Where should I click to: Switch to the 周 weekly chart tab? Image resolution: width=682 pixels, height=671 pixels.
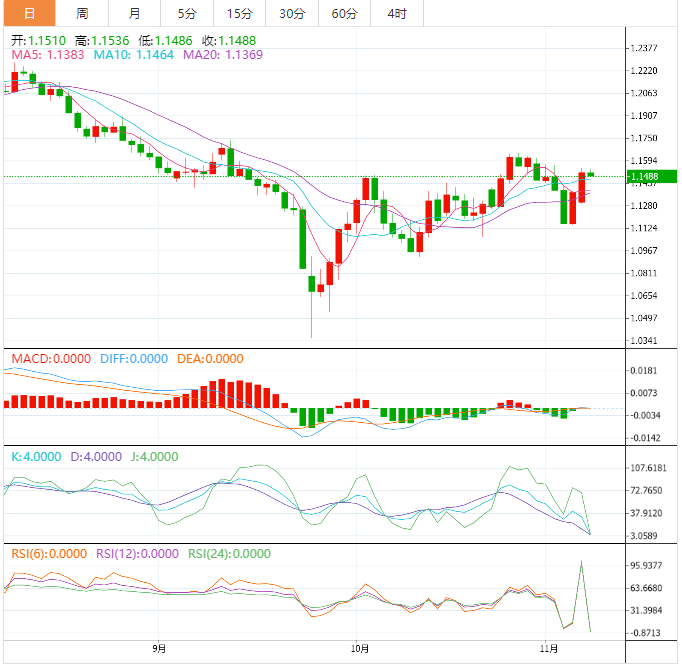pyautogui.click(x=82, y=13)
